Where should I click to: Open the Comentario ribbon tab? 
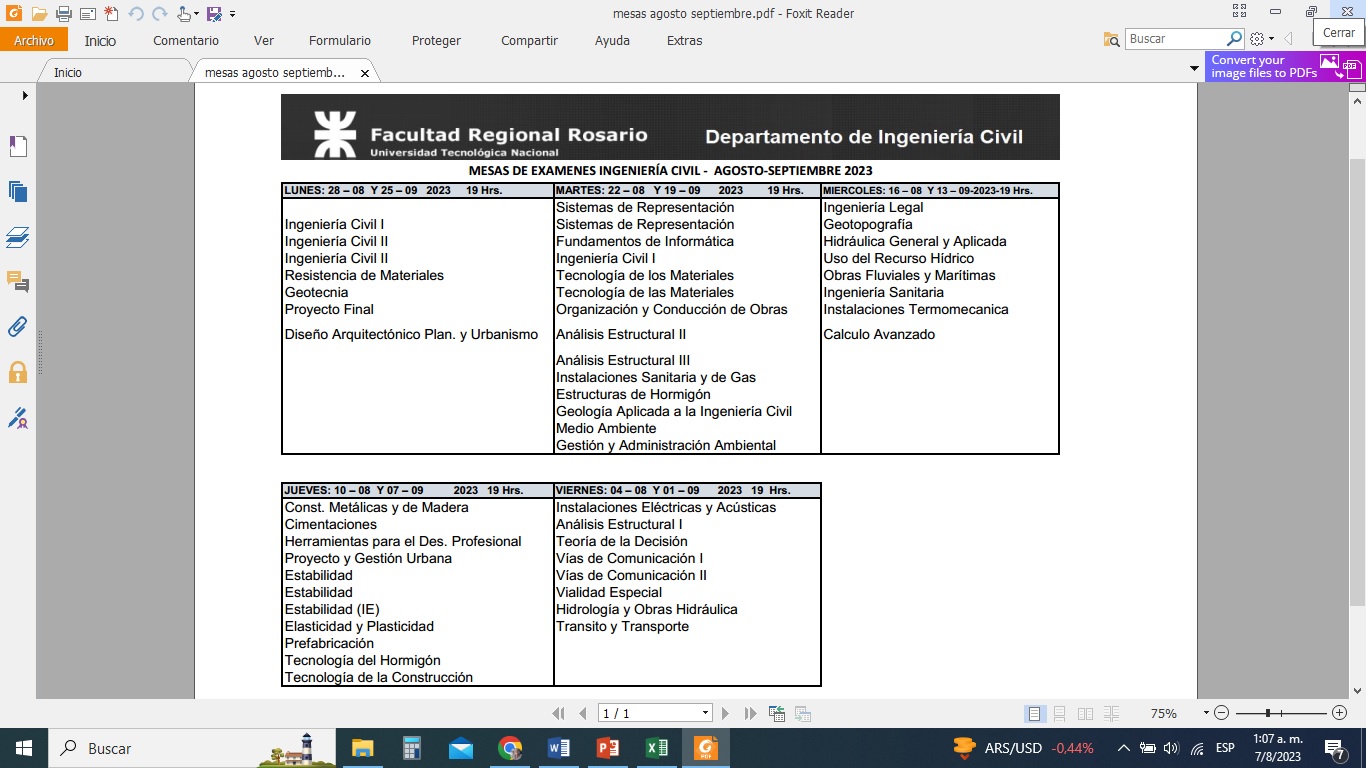click(x=186, y=41)
